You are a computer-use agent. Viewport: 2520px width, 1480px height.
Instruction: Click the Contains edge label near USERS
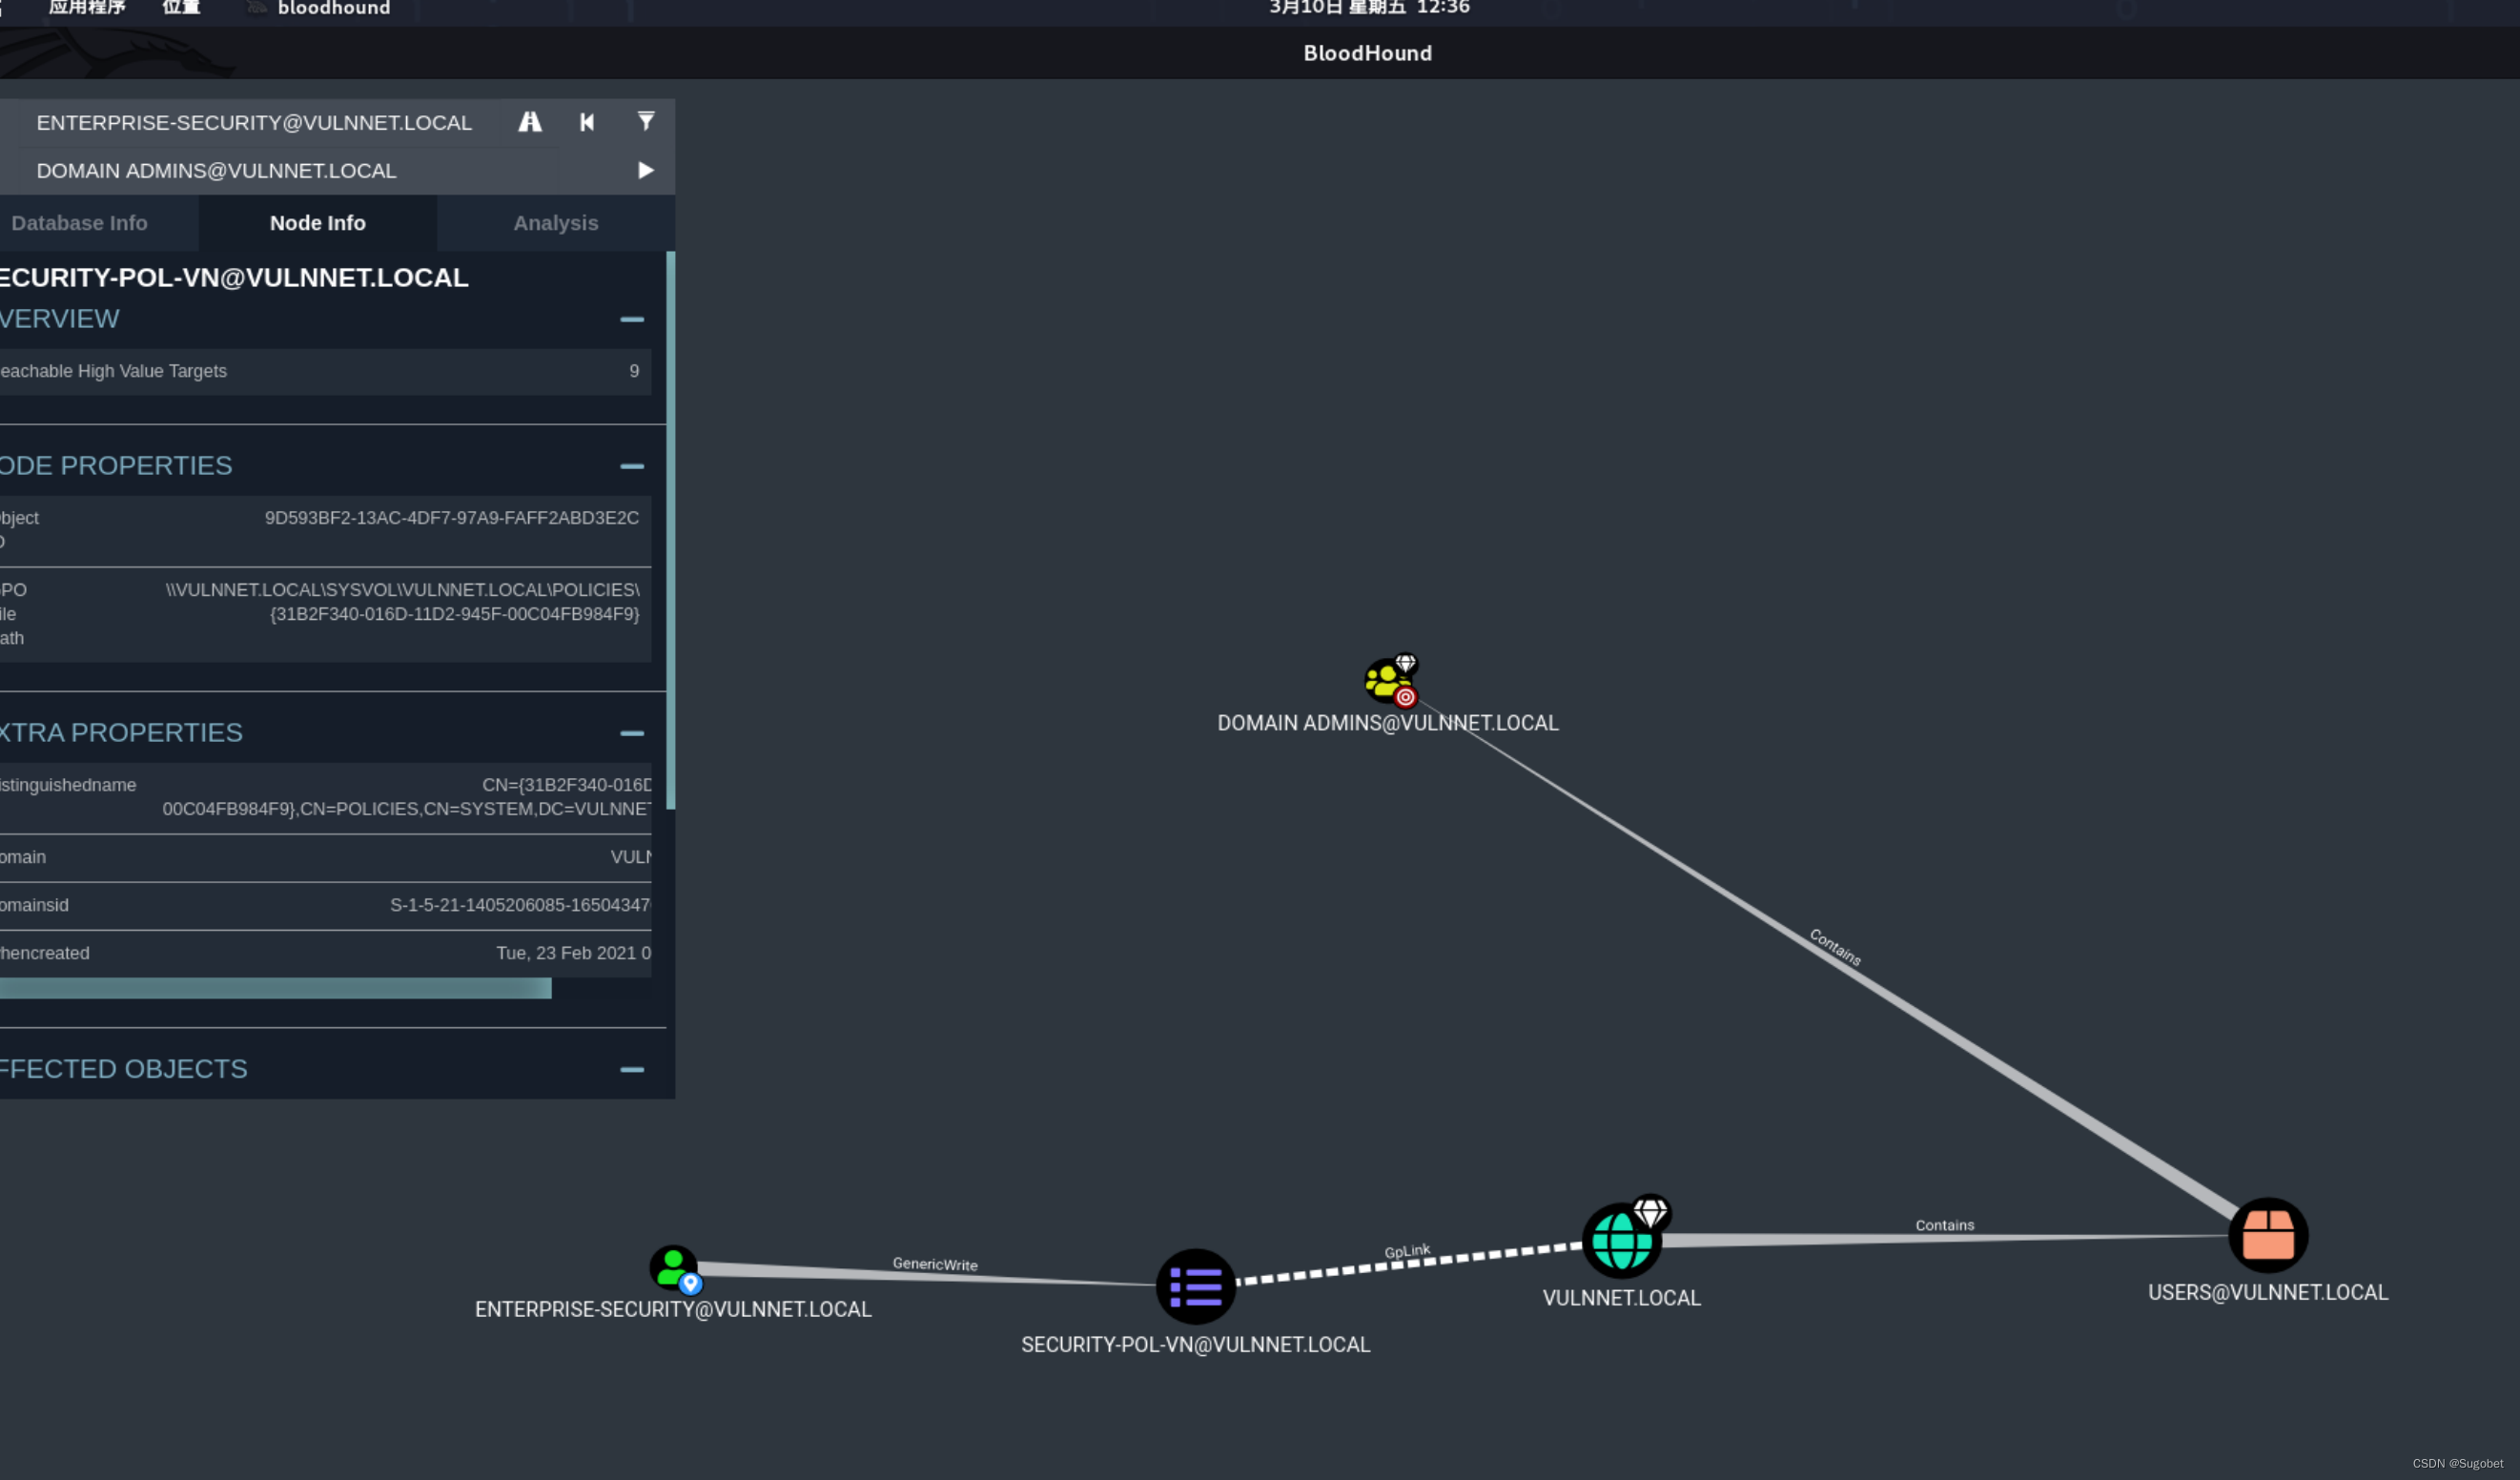tap(1945, 1225)
